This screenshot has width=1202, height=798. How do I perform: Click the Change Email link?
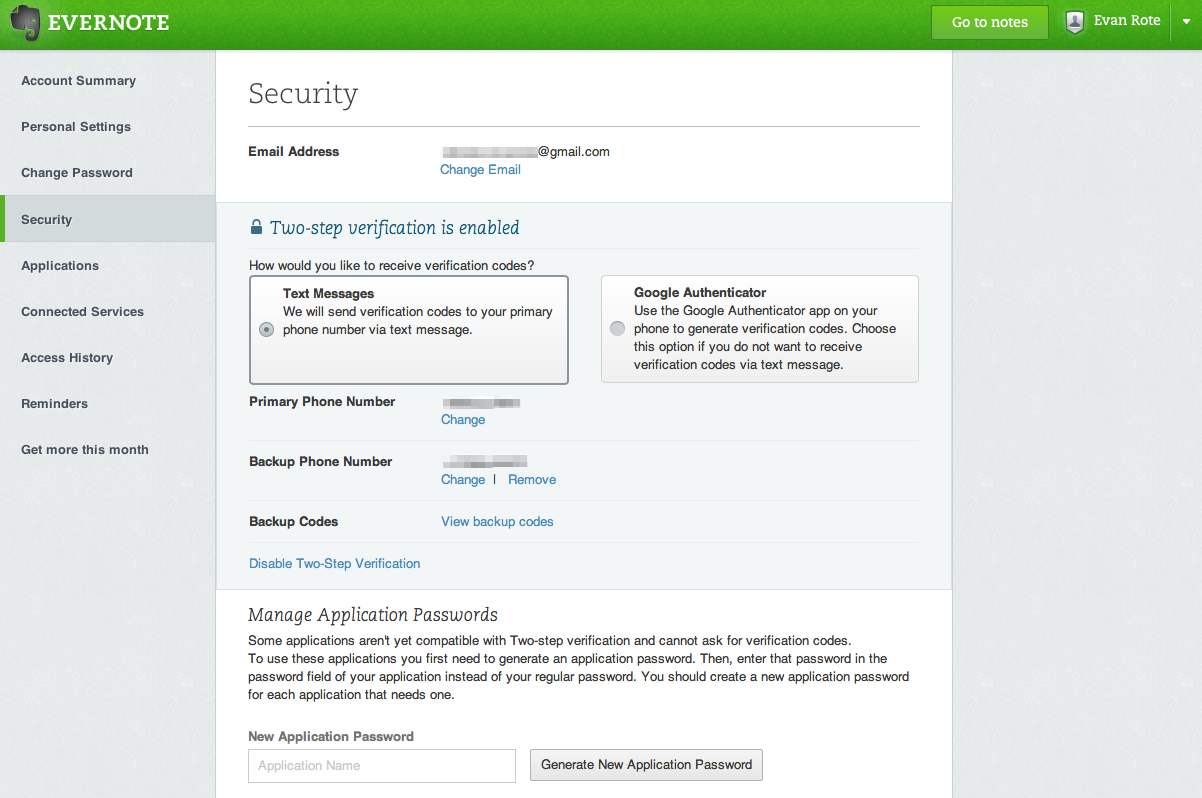pos(480,170)
